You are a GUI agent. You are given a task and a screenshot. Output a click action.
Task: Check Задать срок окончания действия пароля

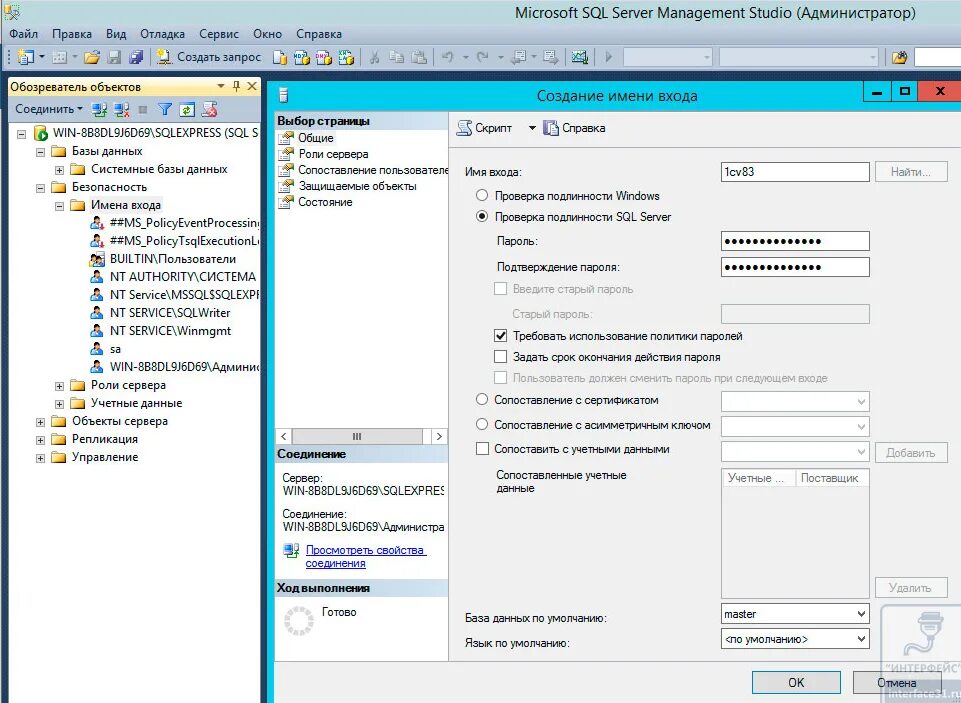(x=501, y=357)
